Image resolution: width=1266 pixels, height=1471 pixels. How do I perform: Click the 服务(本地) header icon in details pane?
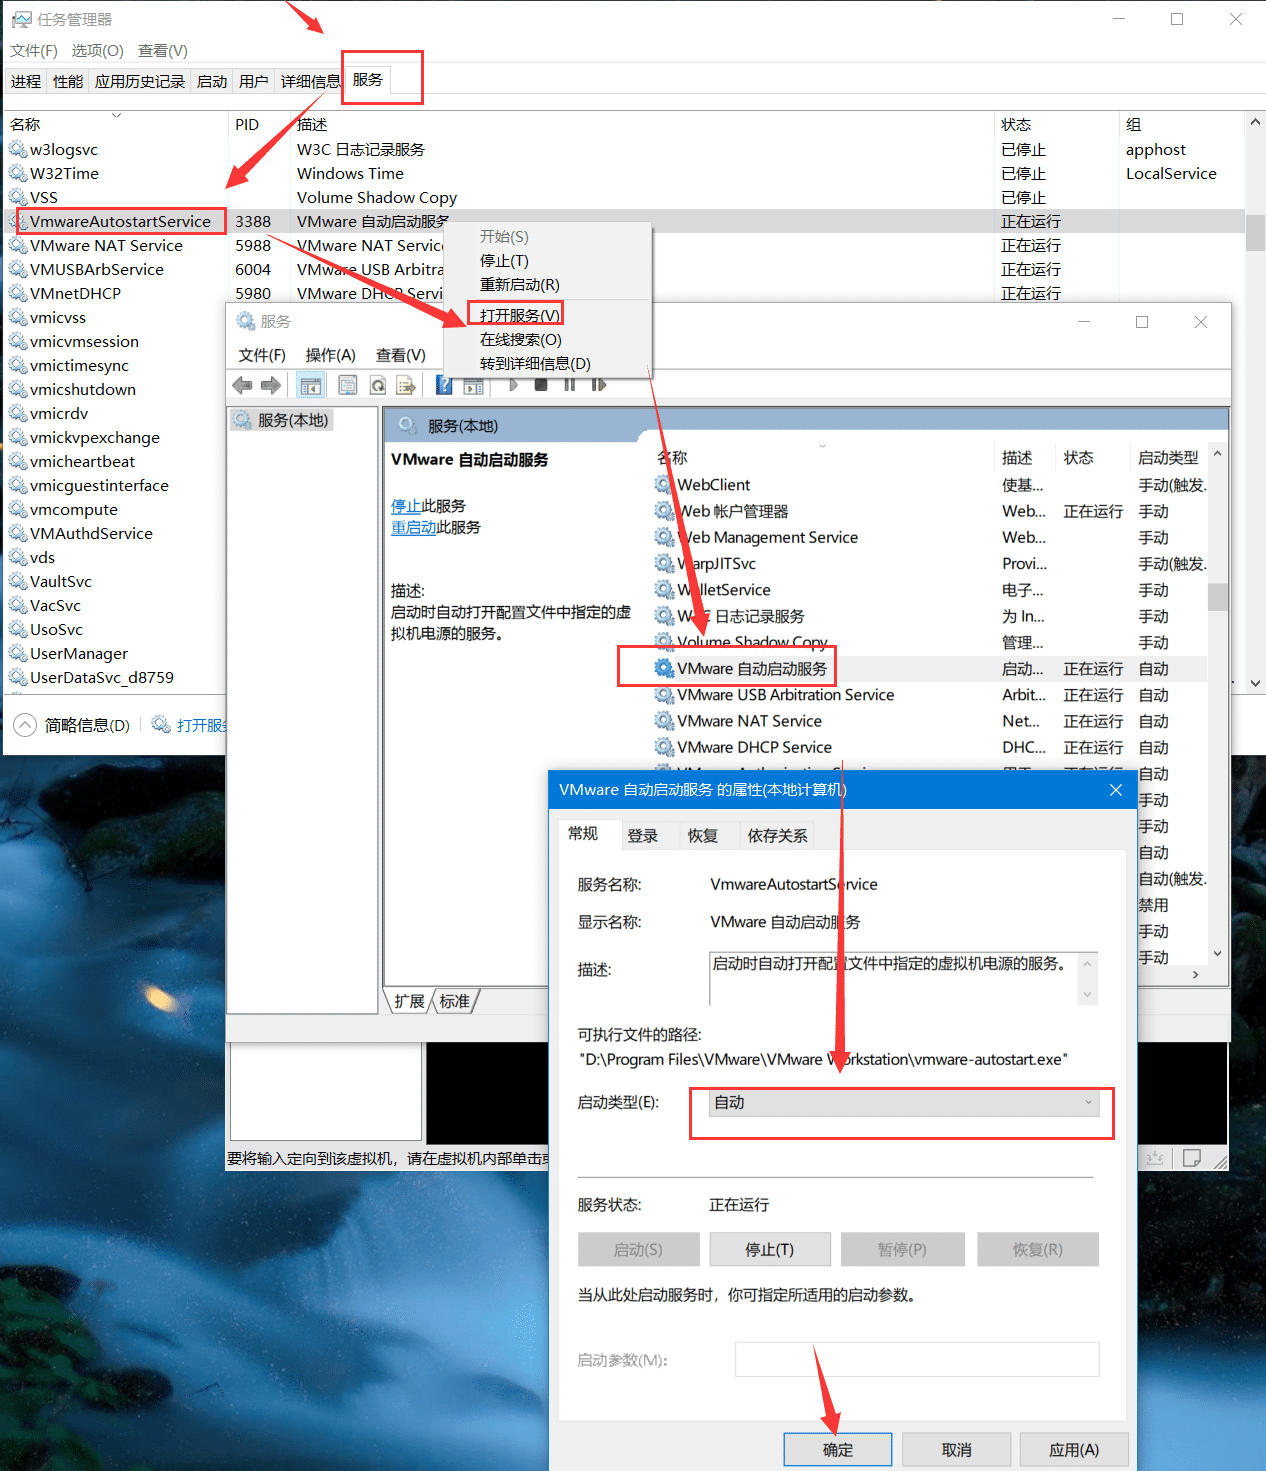point(407,425)
